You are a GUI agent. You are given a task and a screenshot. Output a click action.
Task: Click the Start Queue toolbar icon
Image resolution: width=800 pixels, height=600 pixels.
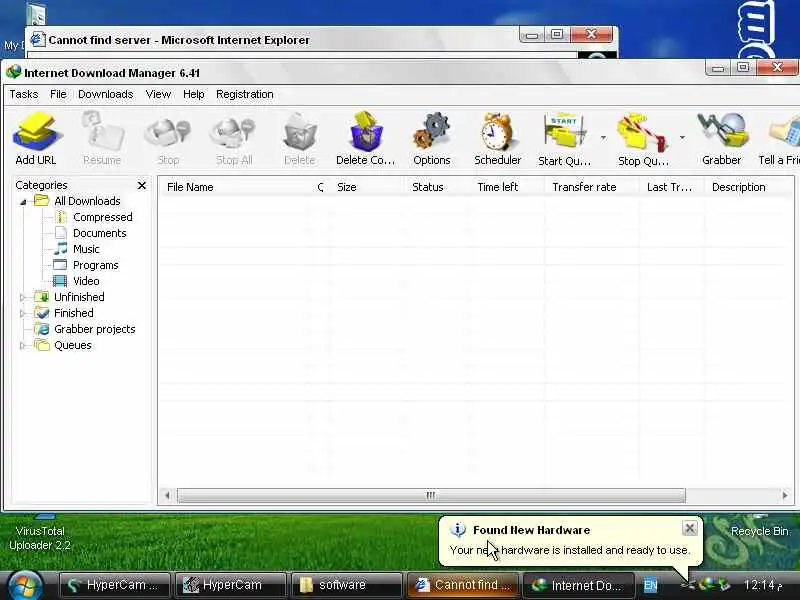tap(564, 138)
